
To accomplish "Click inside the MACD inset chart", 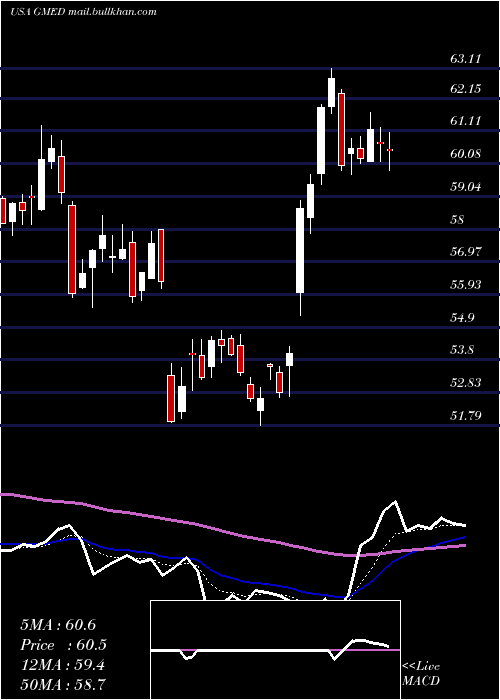I will pos(275,650).
